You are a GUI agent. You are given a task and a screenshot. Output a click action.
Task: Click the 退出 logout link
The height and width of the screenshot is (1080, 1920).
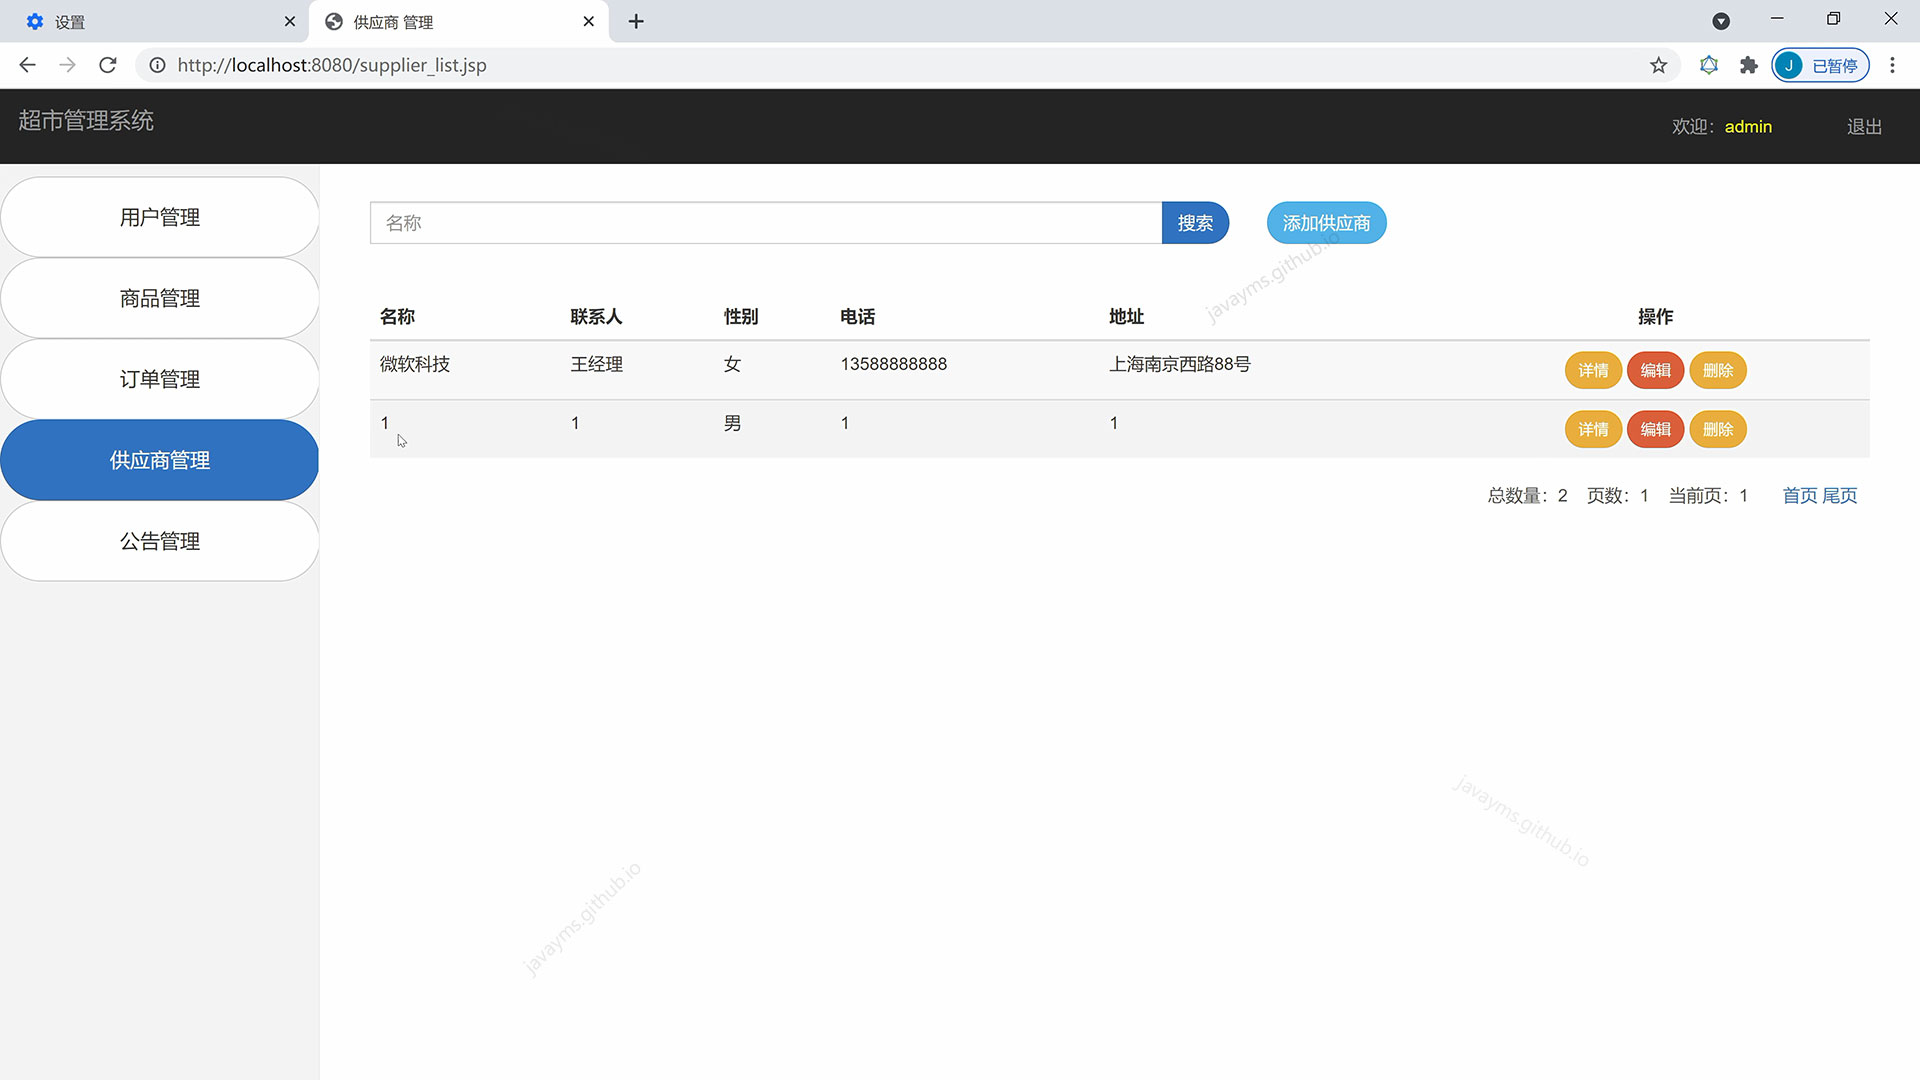tap(1864, 127)
